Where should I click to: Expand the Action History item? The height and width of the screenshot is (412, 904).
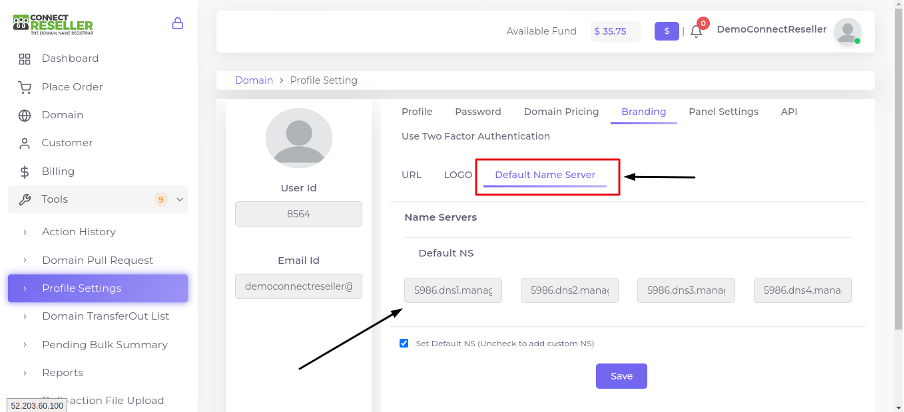click(x=78, y=232)
